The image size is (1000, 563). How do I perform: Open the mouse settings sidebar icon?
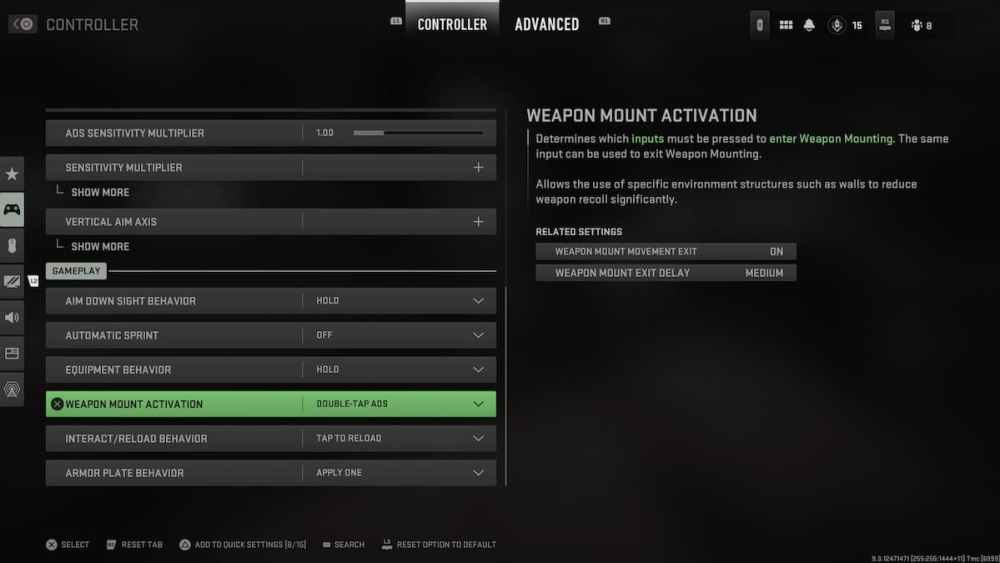click(x=12, y=245)
